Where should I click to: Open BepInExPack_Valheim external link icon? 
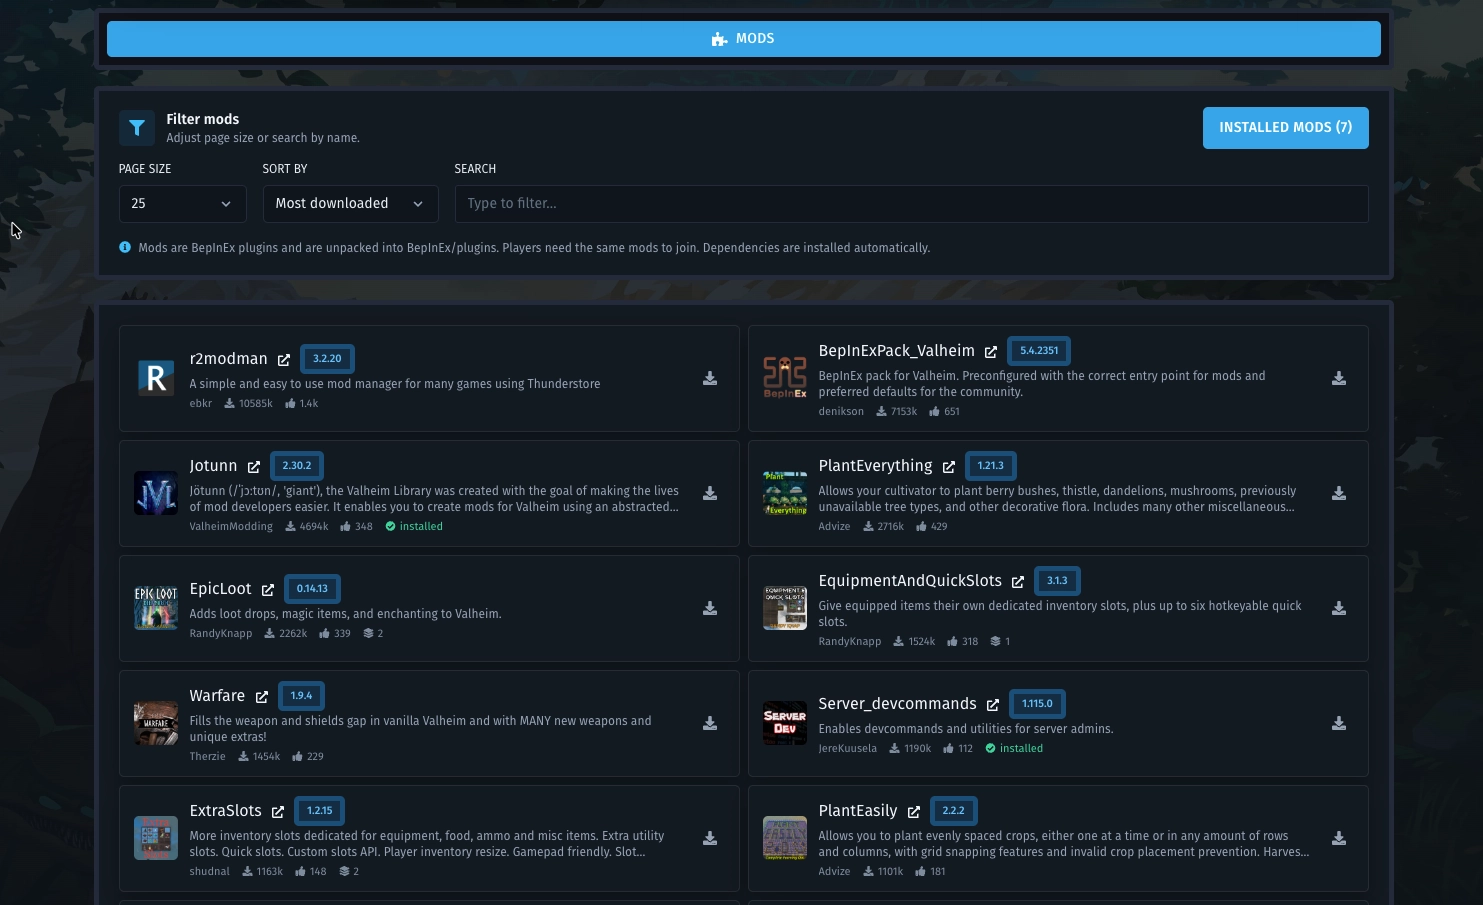[x=991, y=351]
